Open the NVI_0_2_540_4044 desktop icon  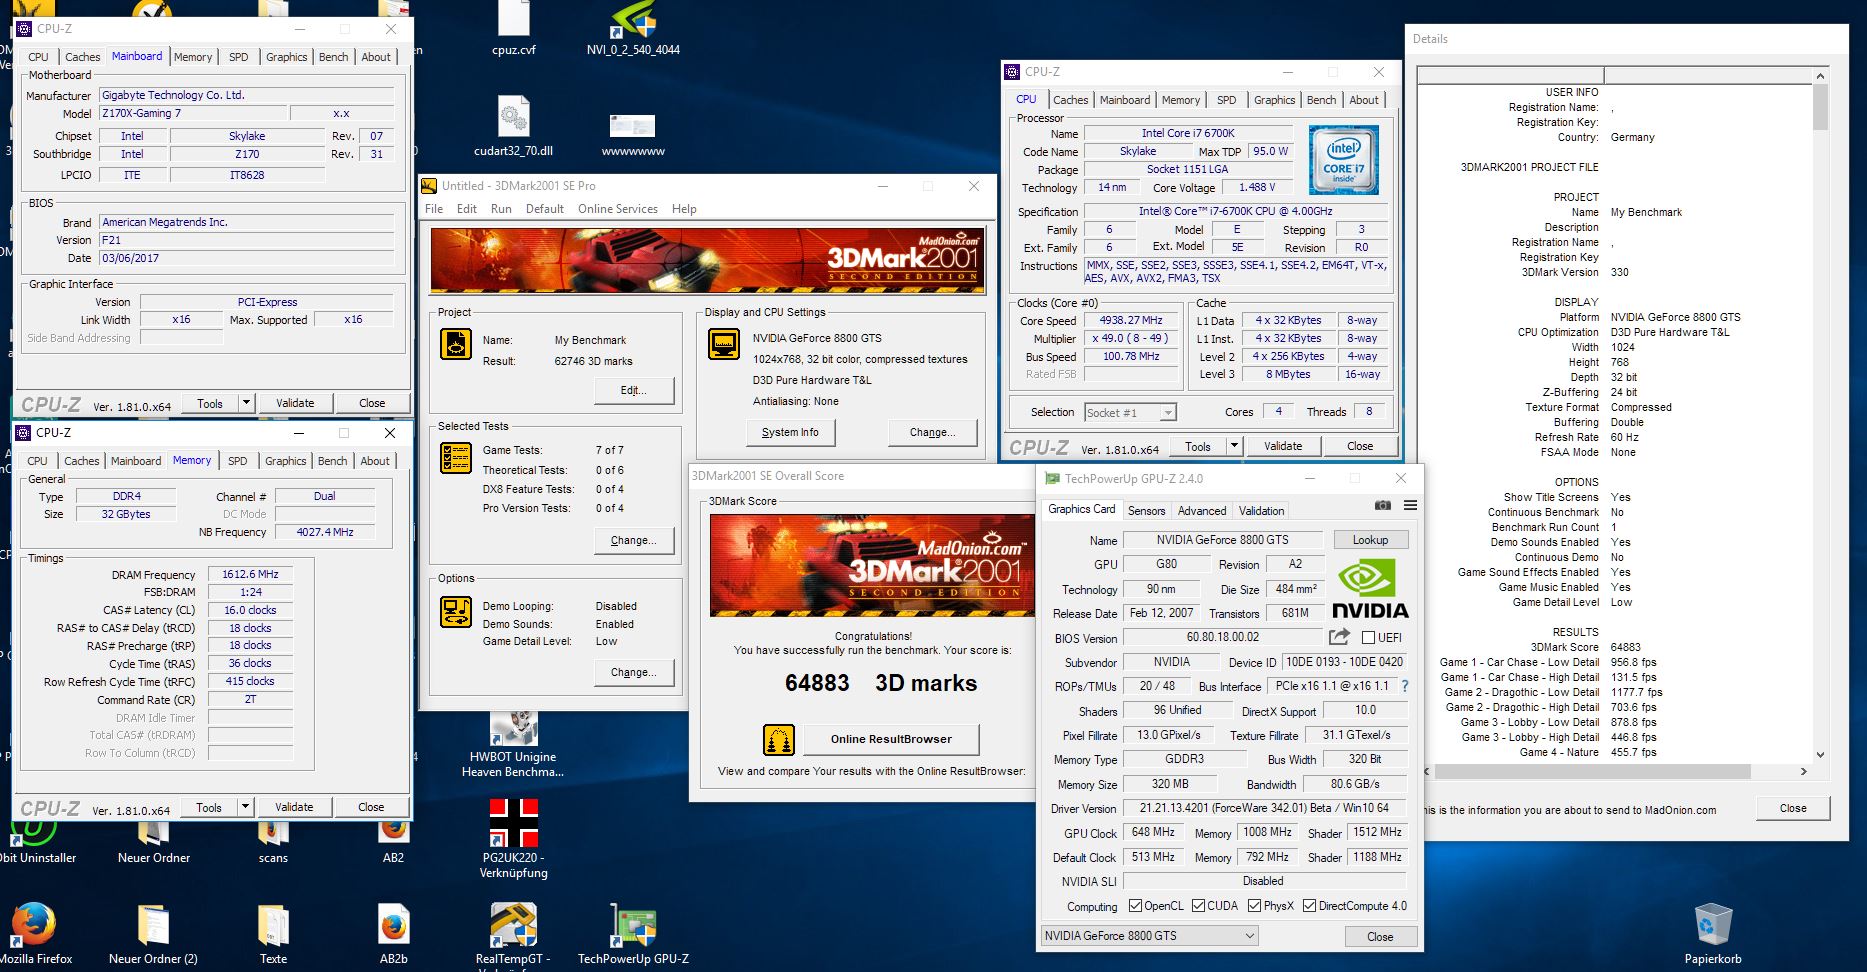[633, 28]
